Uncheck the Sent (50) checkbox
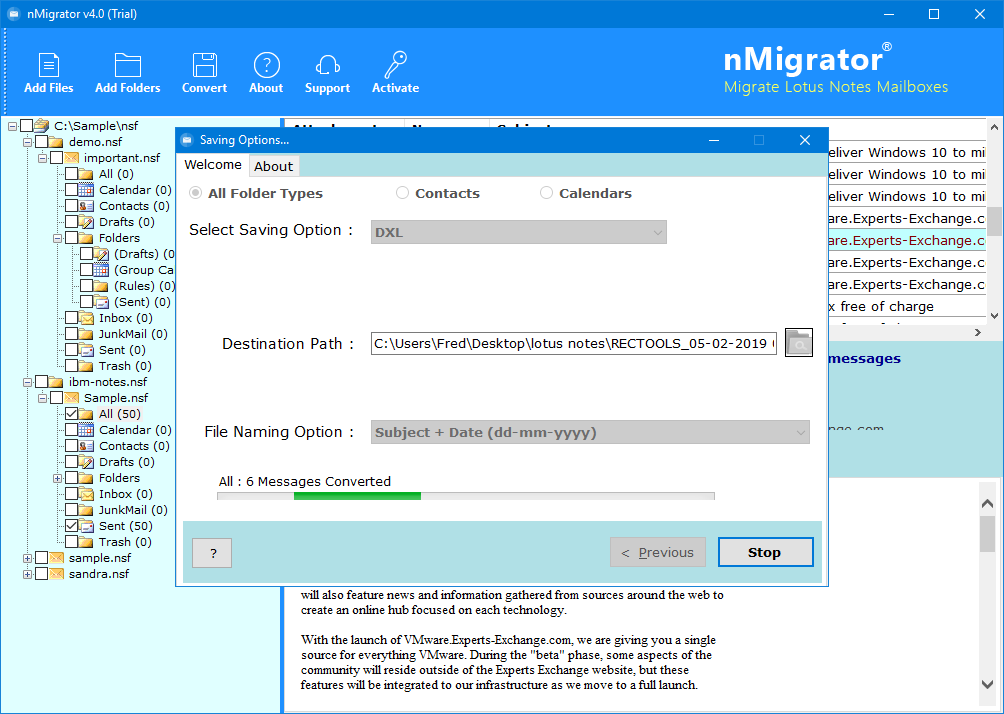 click(x=71, y=526)
